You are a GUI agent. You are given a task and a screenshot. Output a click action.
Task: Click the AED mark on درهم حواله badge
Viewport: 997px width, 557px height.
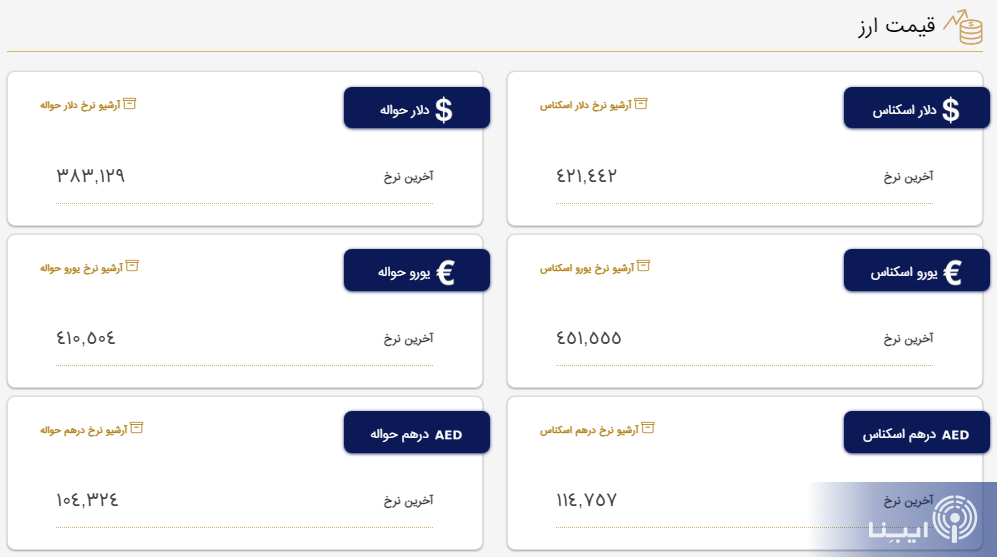(448, 435)
